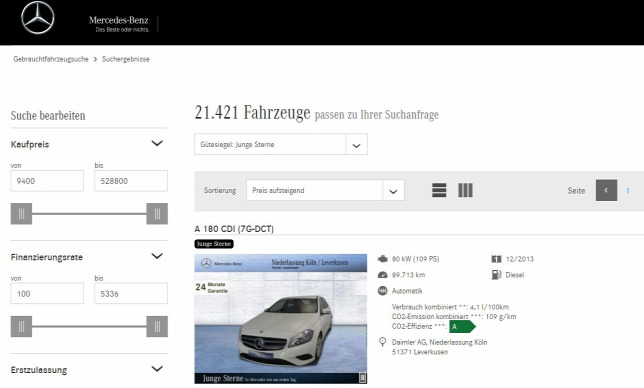
Task: Open the white A-Class car photo
Action: pos(281,319)
